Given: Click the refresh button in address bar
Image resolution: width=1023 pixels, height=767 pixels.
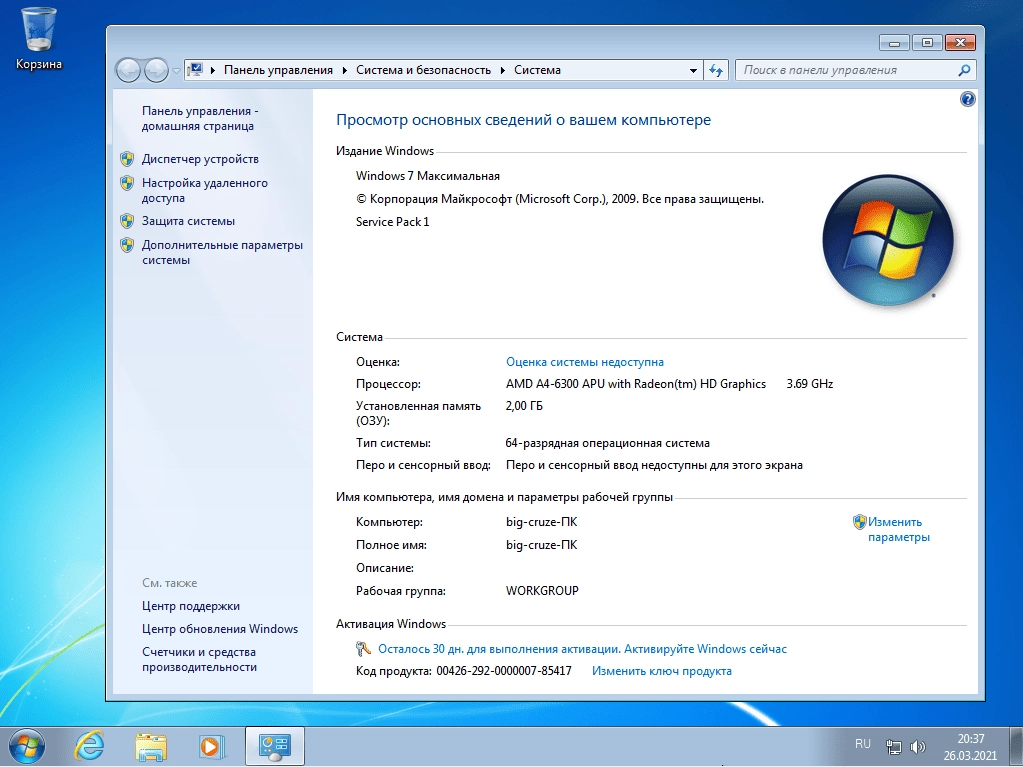Looking at the screenshot, I should pos(716,70).
